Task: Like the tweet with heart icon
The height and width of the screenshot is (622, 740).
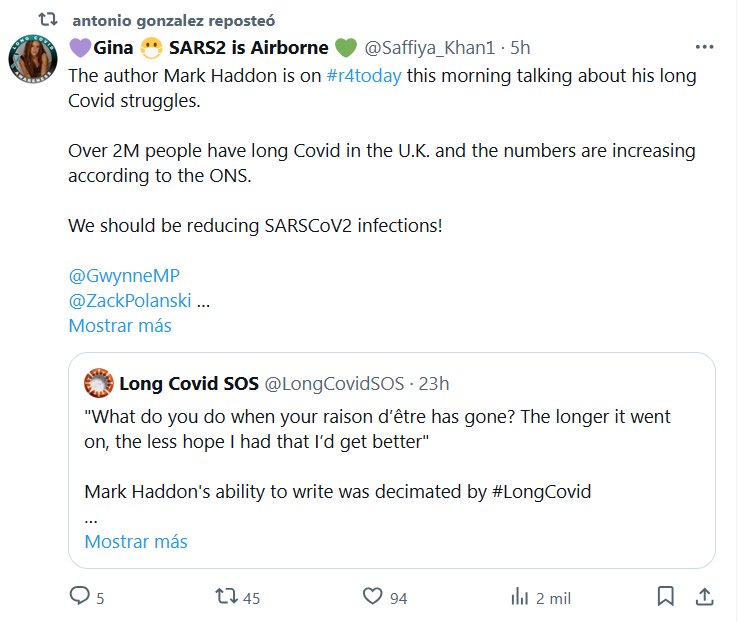Action: (373, 596)
